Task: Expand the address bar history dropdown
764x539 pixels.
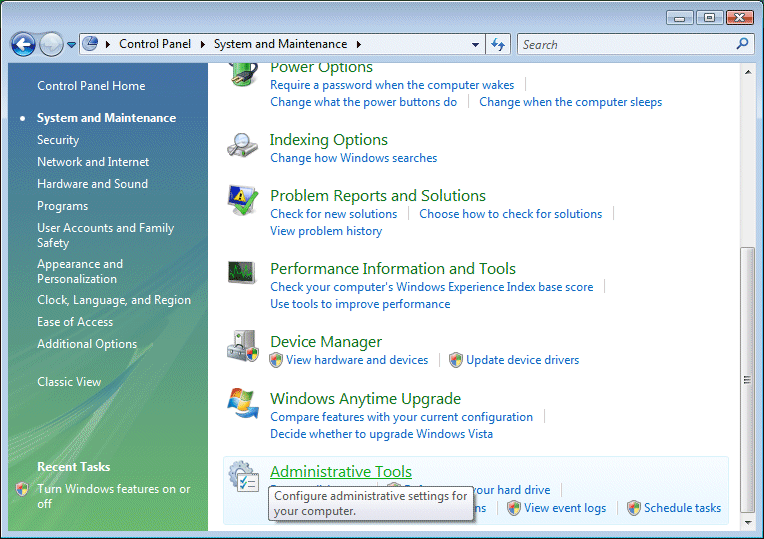Action: coord(475,45)
